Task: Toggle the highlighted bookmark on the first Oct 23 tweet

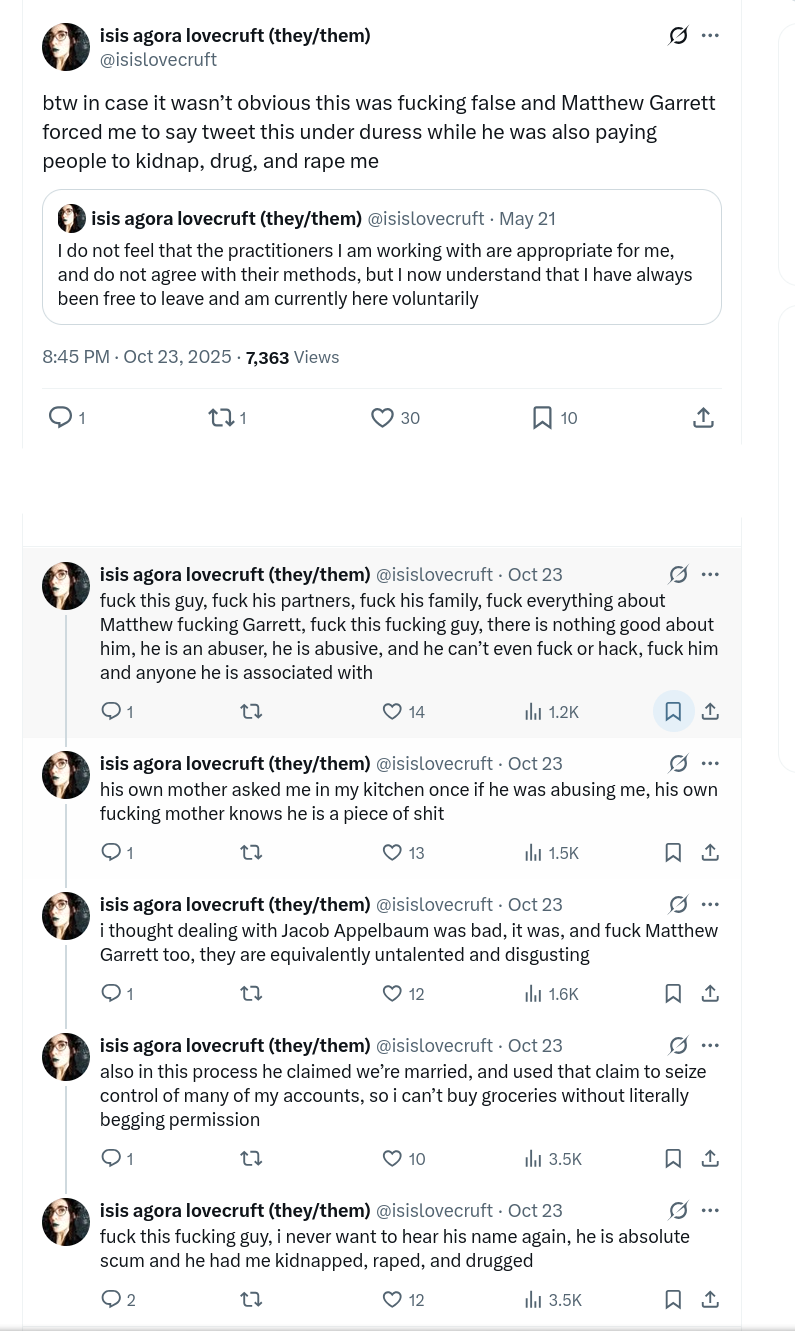Action: point(672,711)
